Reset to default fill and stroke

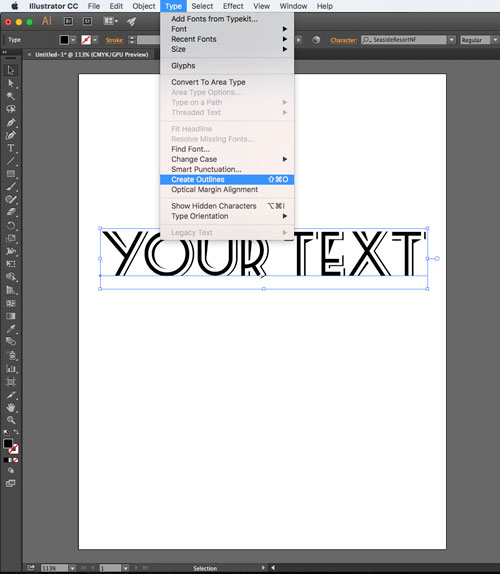6,432
